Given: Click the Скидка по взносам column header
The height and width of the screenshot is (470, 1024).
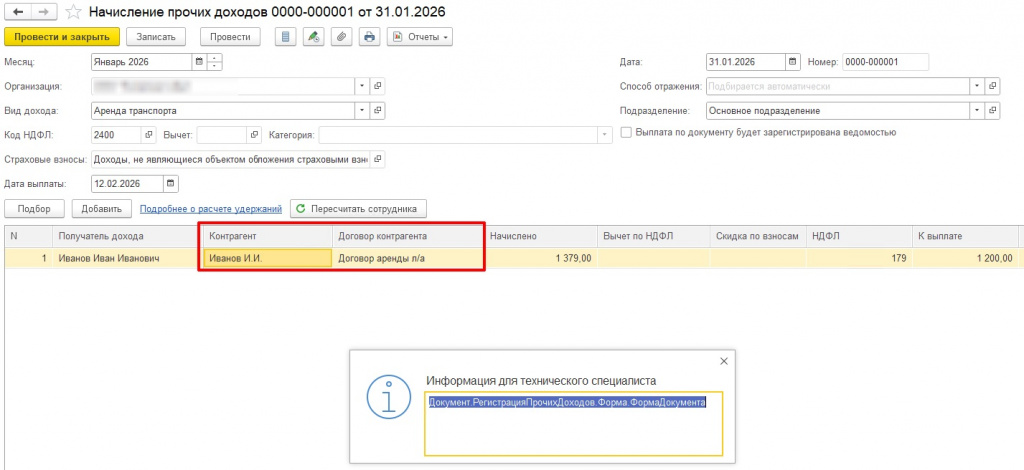Looking at the screenshot, I should [x=759, y=236].
